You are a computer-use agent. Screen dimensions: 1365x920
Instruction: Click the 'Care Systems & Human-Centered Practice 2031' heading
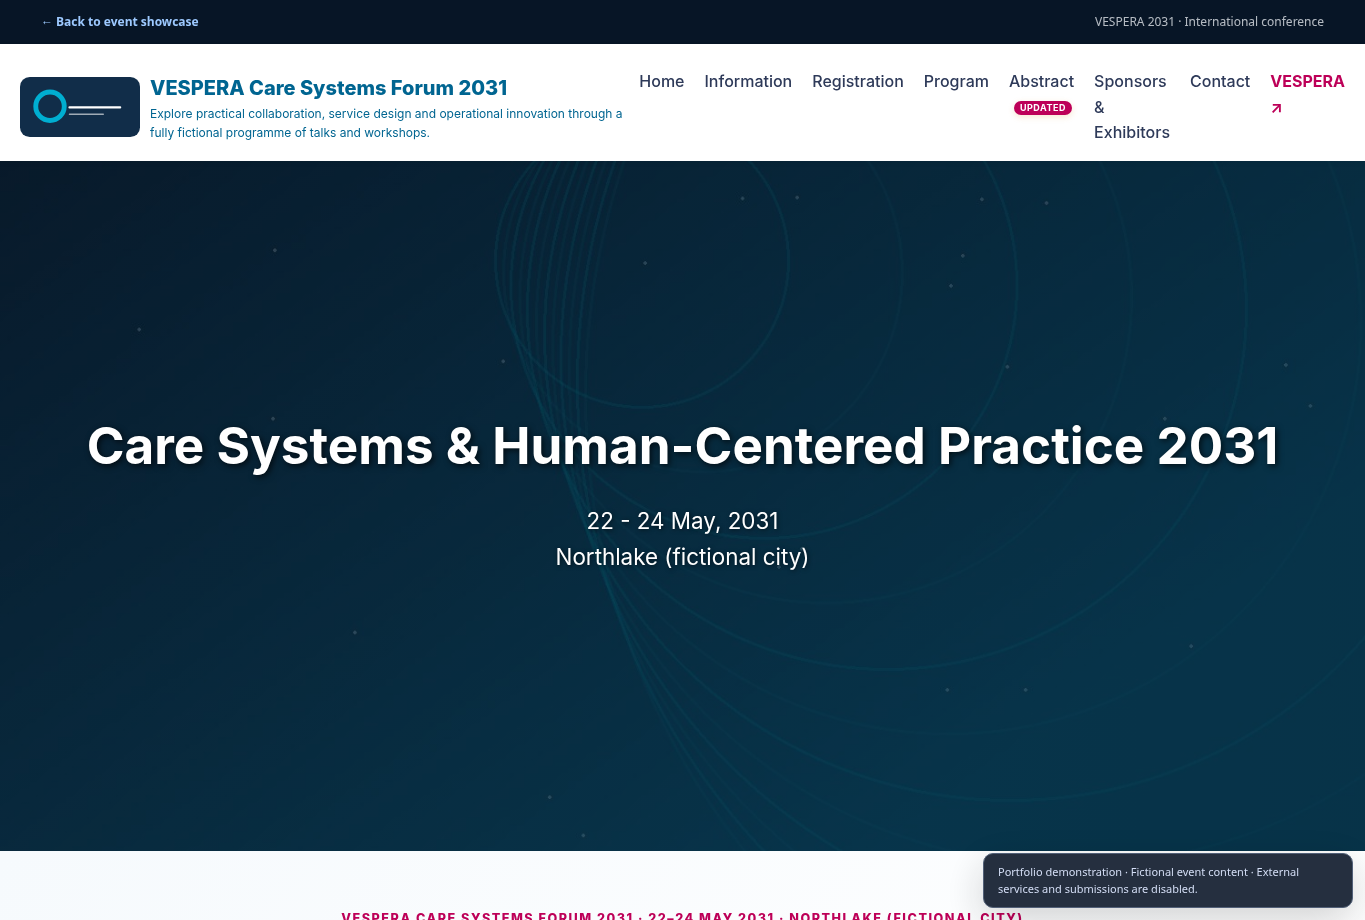tap(683, 446)
